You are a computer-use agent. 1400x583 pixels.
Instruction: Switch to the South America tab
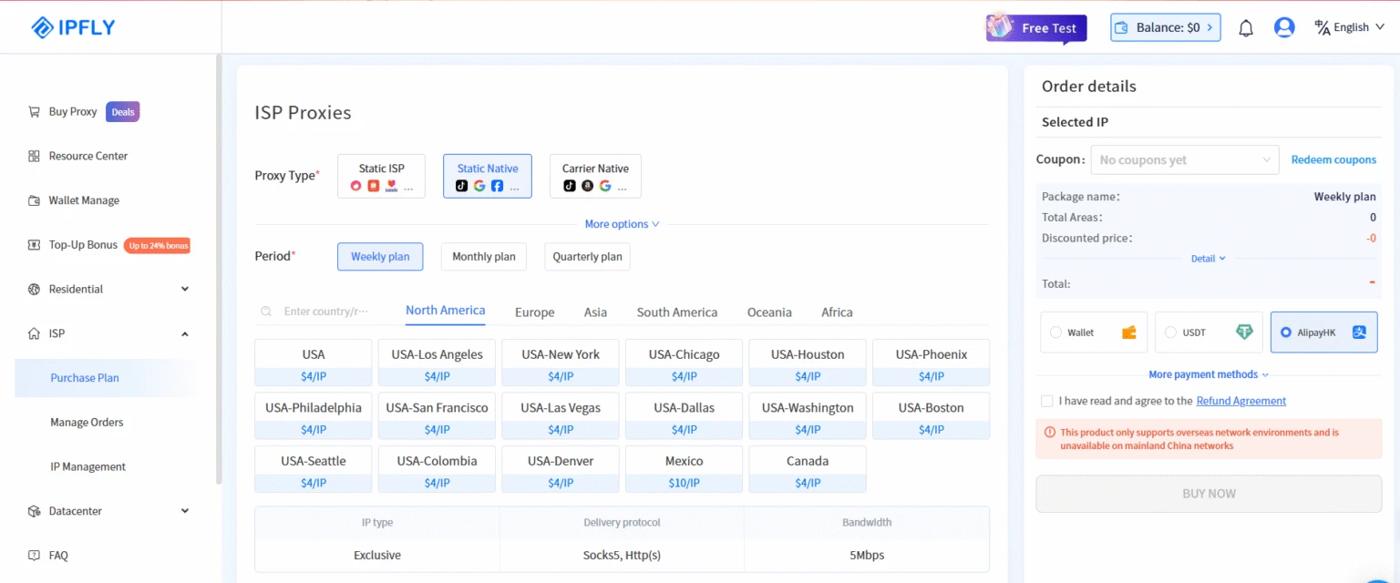677,312
